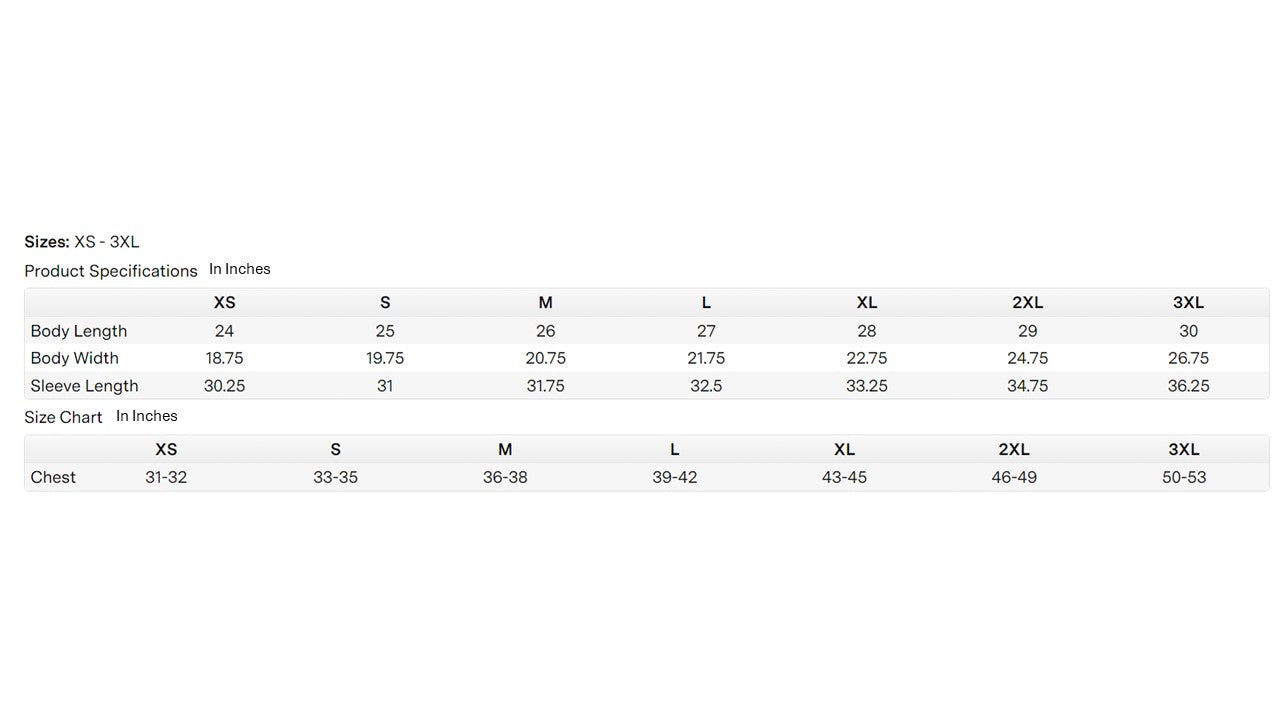1280x720 pixels.
Task: Click the Chest row label
Action: coord(53,477)
